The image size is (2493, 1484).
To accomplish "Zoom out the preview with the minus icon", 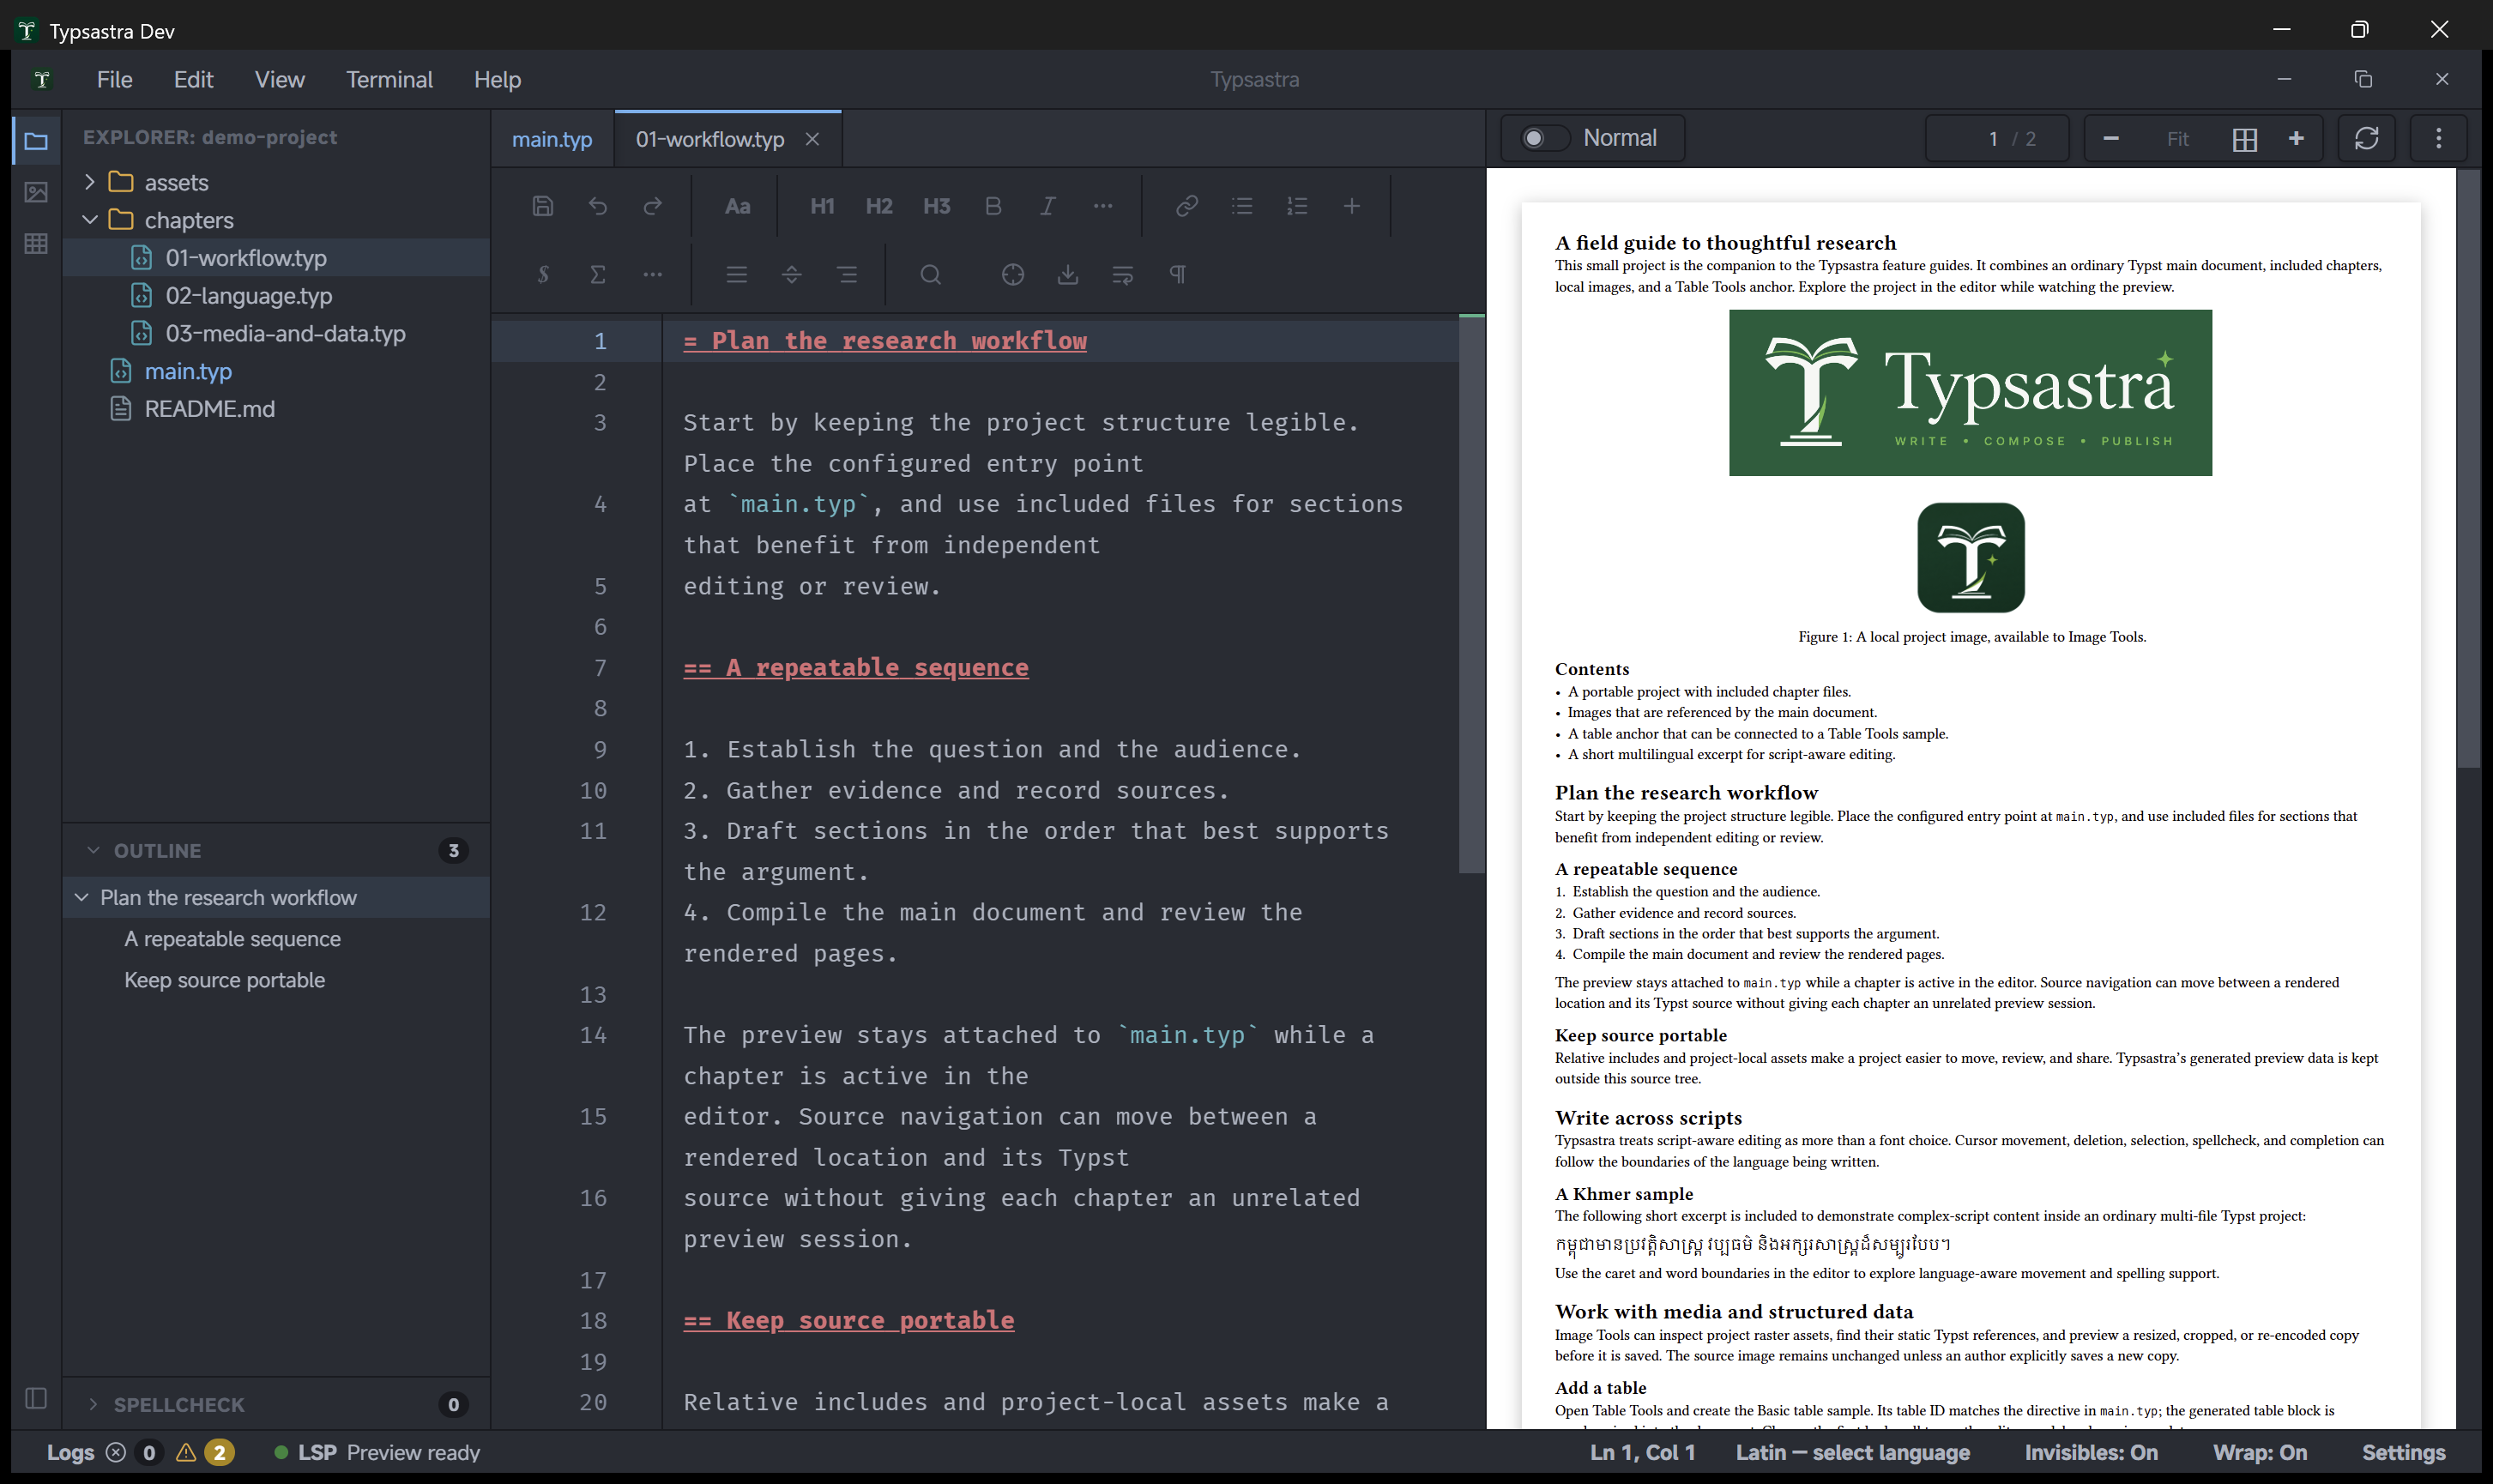I will point(2111,138).
